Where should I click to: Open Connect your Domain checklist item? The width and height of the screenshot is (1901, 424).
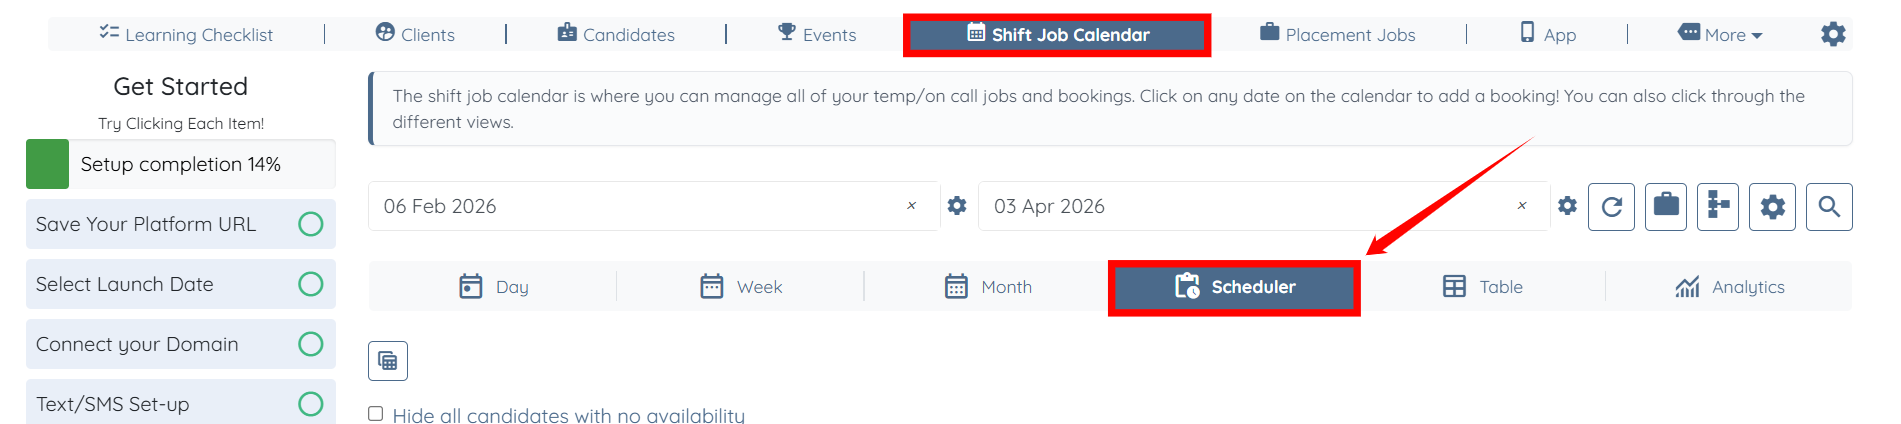[138, 344]
